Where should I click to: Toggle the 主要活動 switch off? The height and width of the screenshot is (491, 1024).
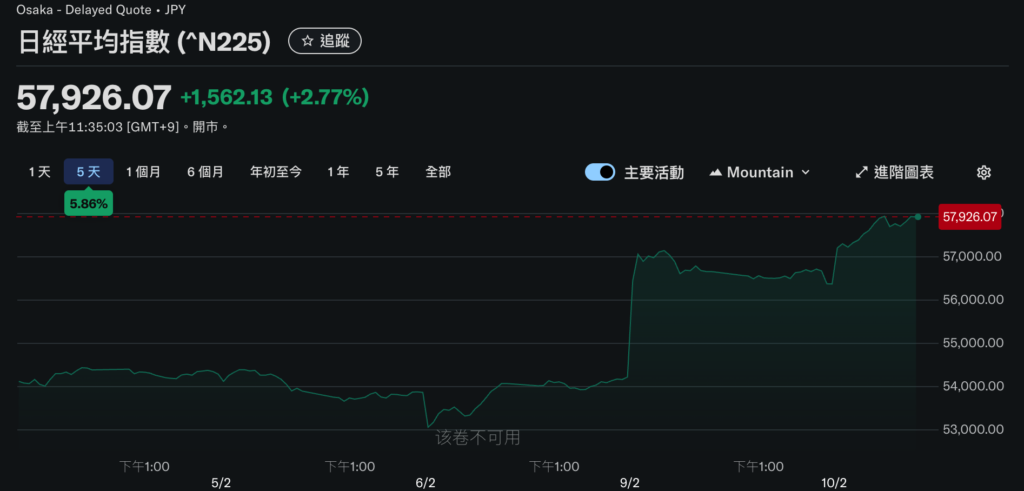point(600,172)
